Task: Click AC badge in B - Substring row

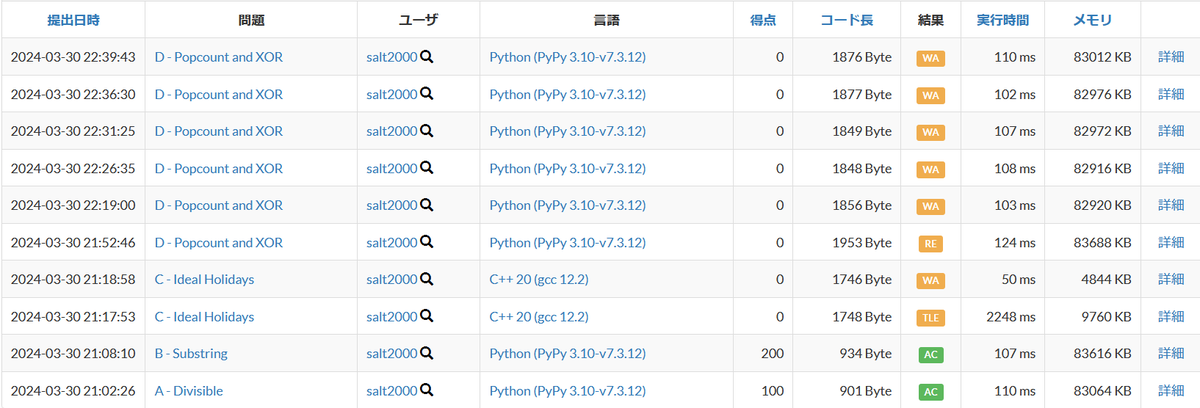Action: tap(930, 354)
